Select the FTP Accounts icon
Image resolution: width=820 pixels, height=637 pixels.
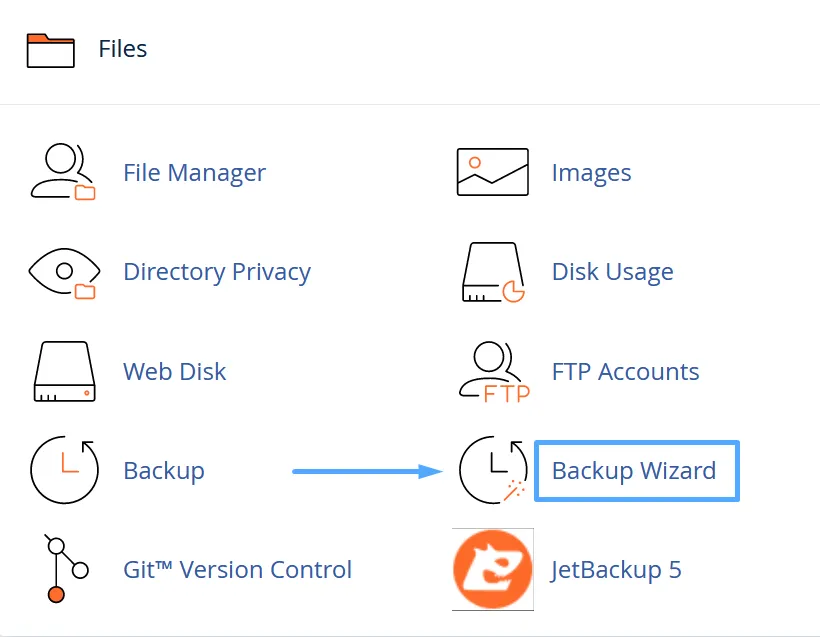492,371
